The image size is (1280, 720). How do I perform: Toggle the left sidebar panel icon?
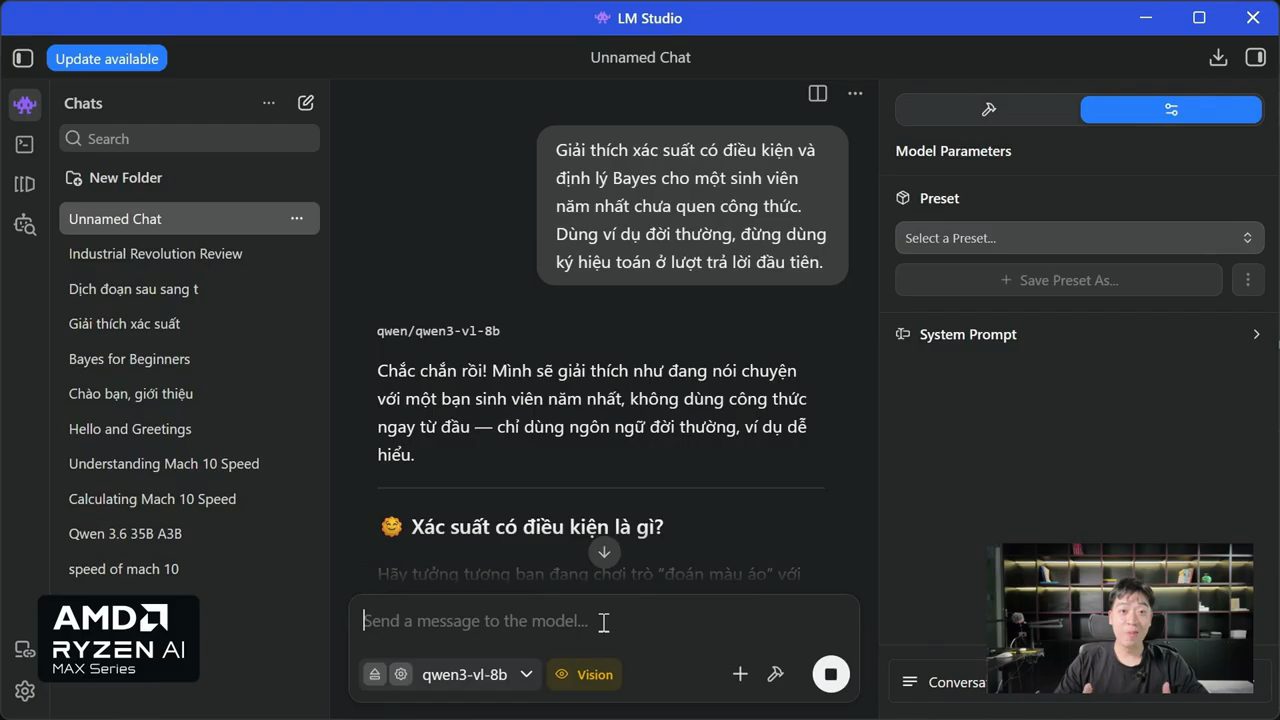23,58
